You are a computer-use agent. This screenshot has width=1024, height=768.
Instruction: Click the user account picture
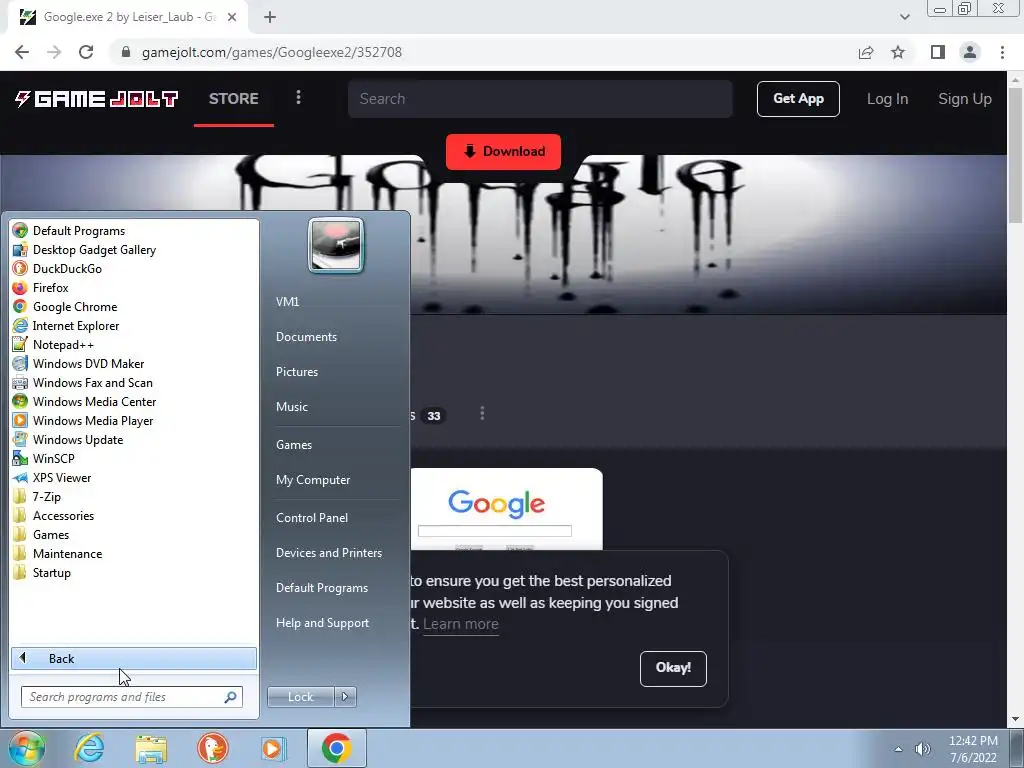point(336,246)
